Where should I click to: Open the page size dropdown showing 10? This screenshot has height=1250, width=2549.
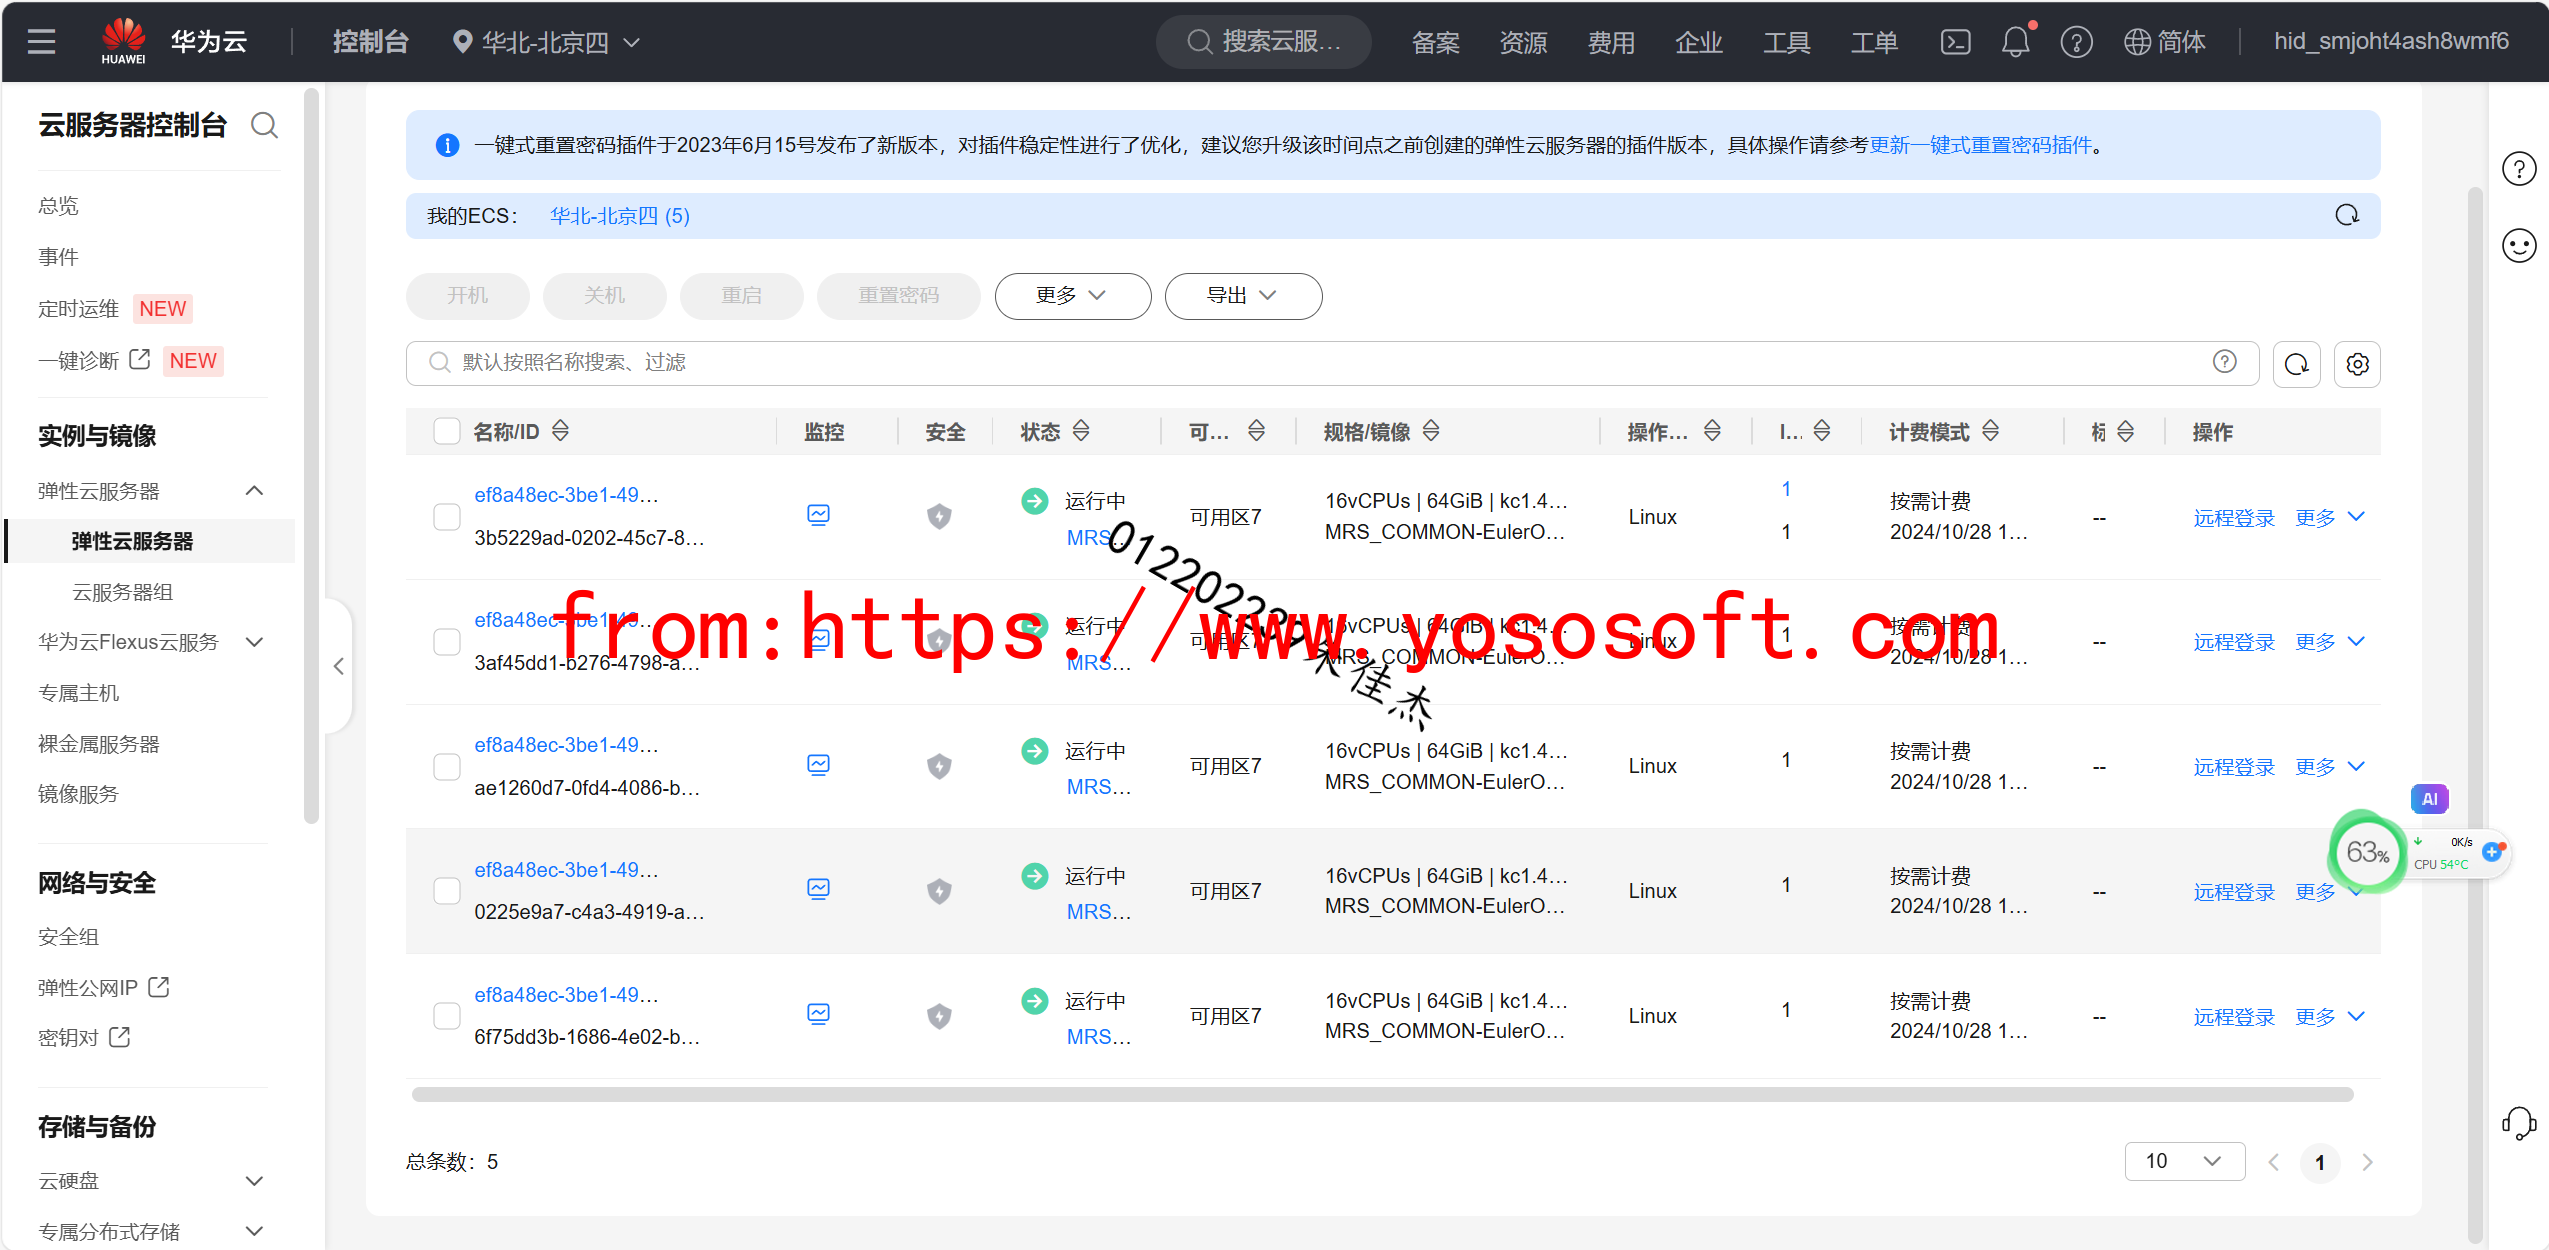(x=2183, y=1161)
